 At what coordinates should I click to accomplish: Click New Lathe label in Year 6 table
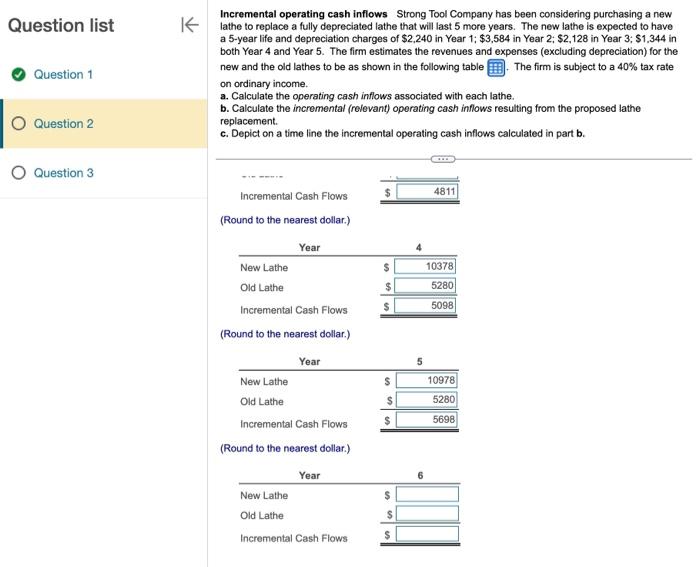[264, 495]
